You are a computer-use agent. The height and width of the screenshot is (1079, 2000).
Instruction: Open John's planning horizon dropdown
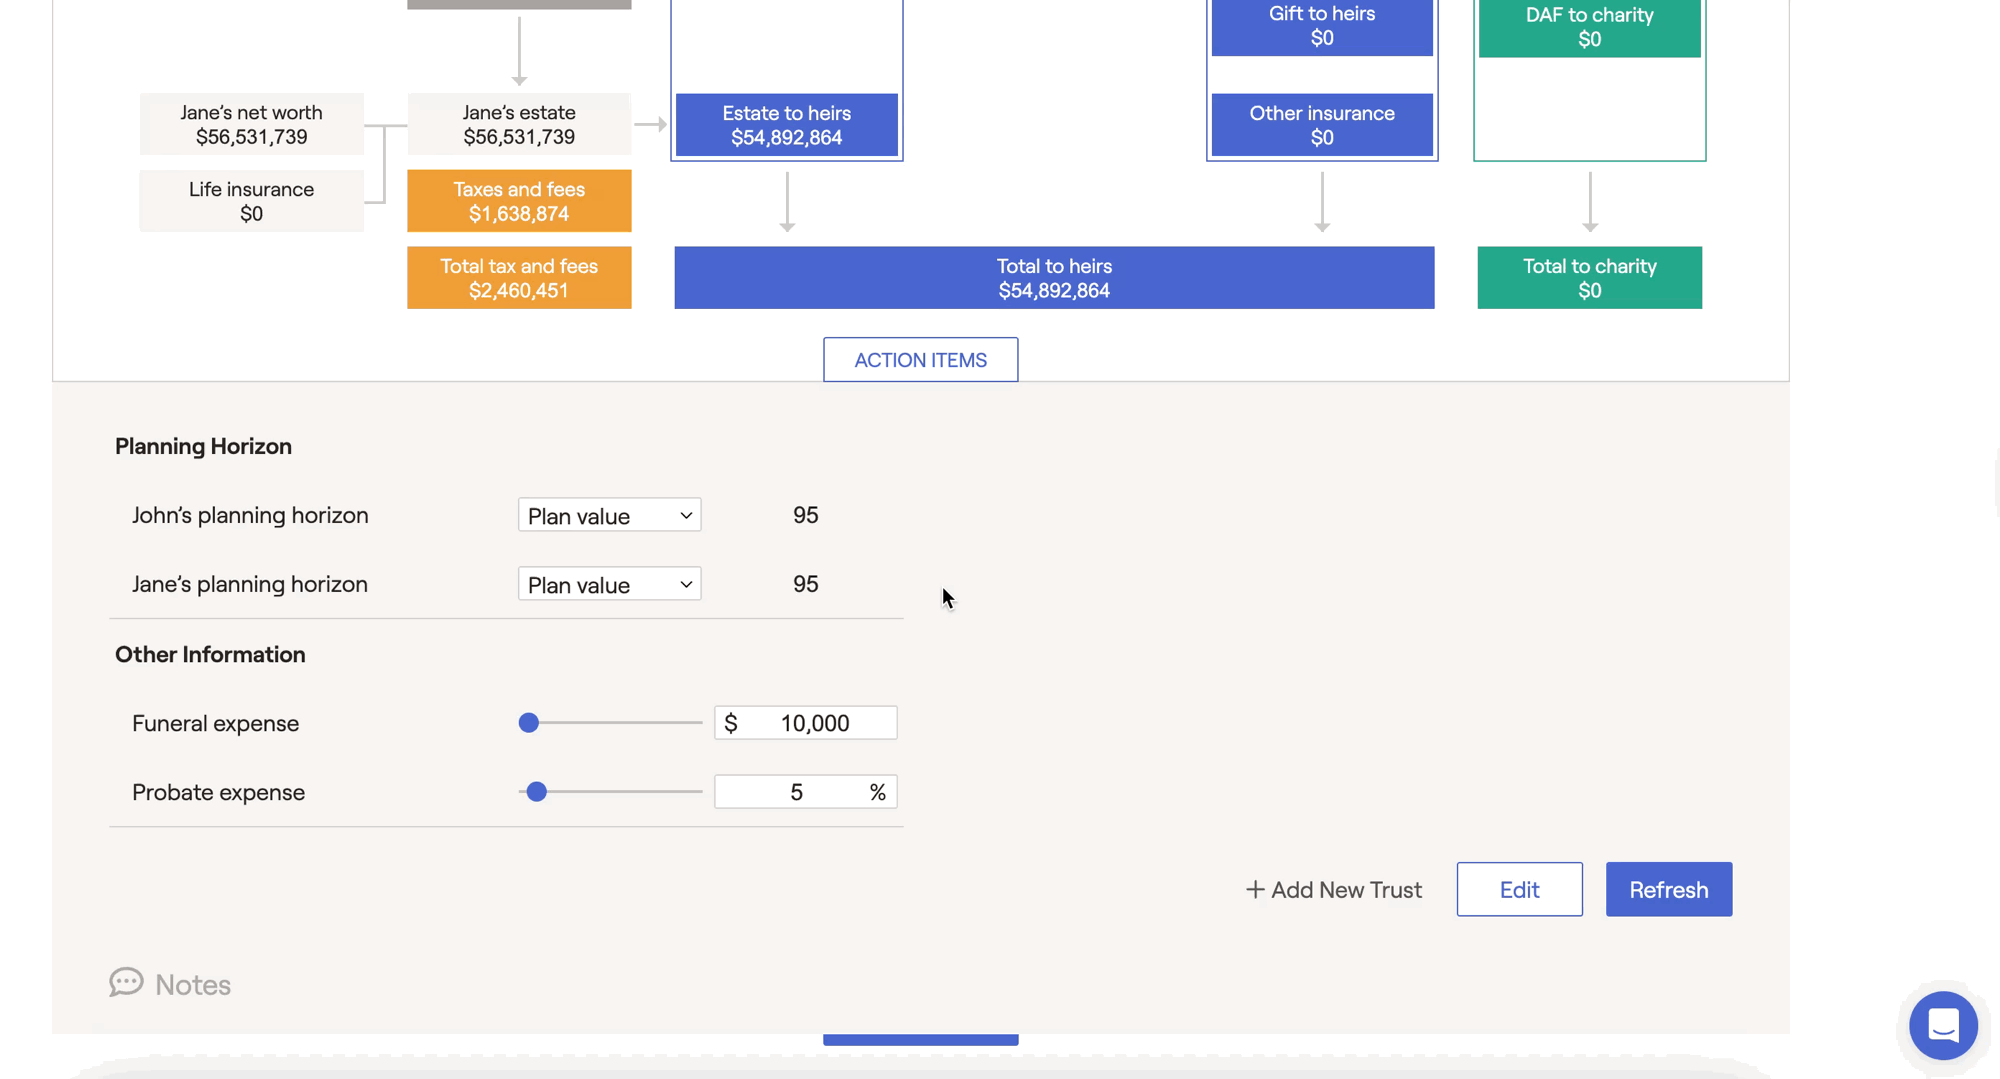pyautogui.click(x=609, y=515)
